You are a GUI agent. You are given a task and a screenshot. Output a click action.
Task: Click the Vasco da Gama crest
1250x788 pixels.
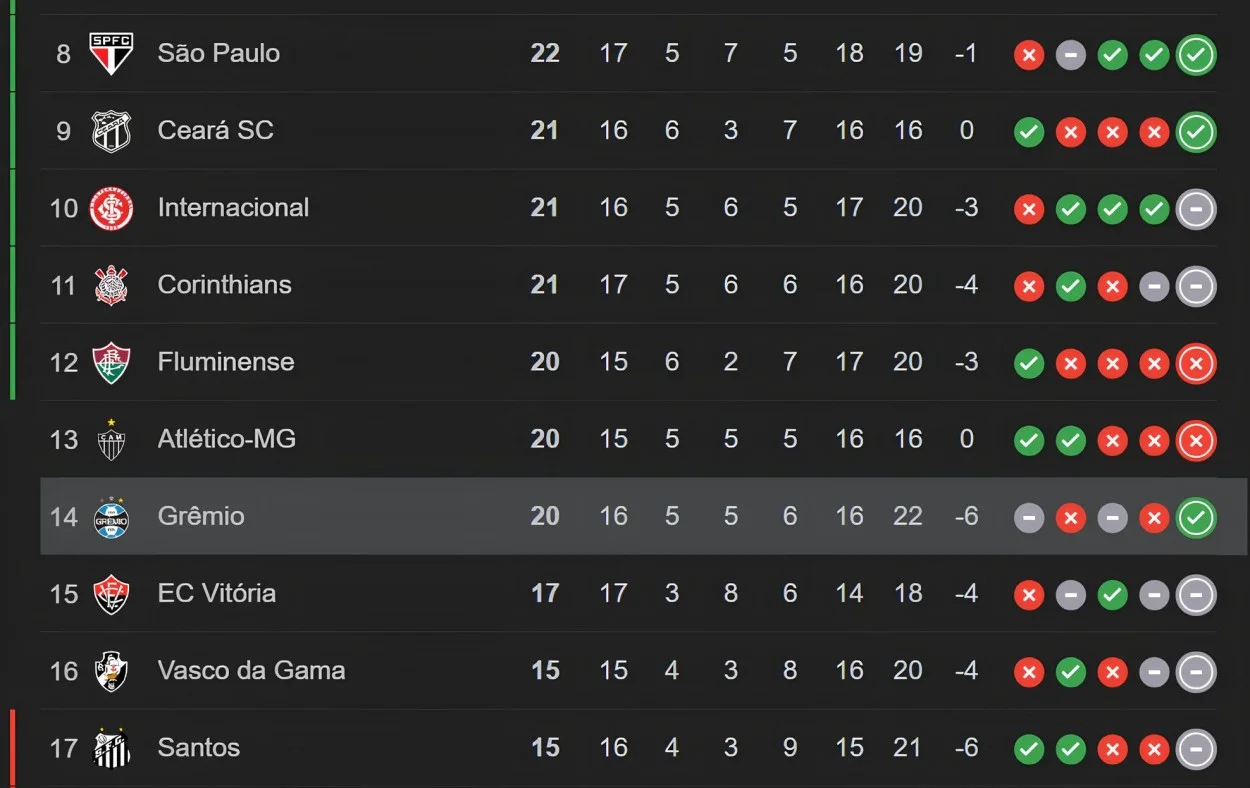pyautogui.click(x=111, y=671)
